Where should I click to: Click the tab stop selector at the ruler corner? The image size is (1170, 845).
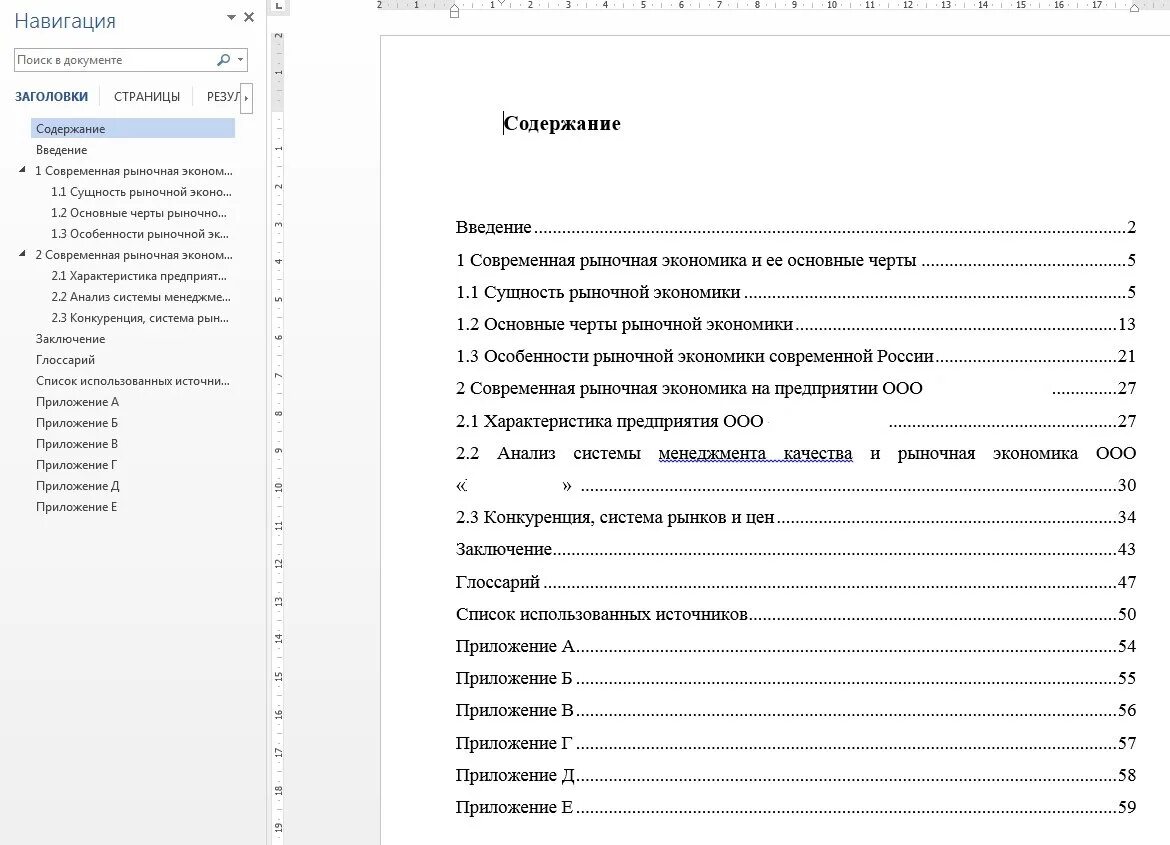pos(278,6)
